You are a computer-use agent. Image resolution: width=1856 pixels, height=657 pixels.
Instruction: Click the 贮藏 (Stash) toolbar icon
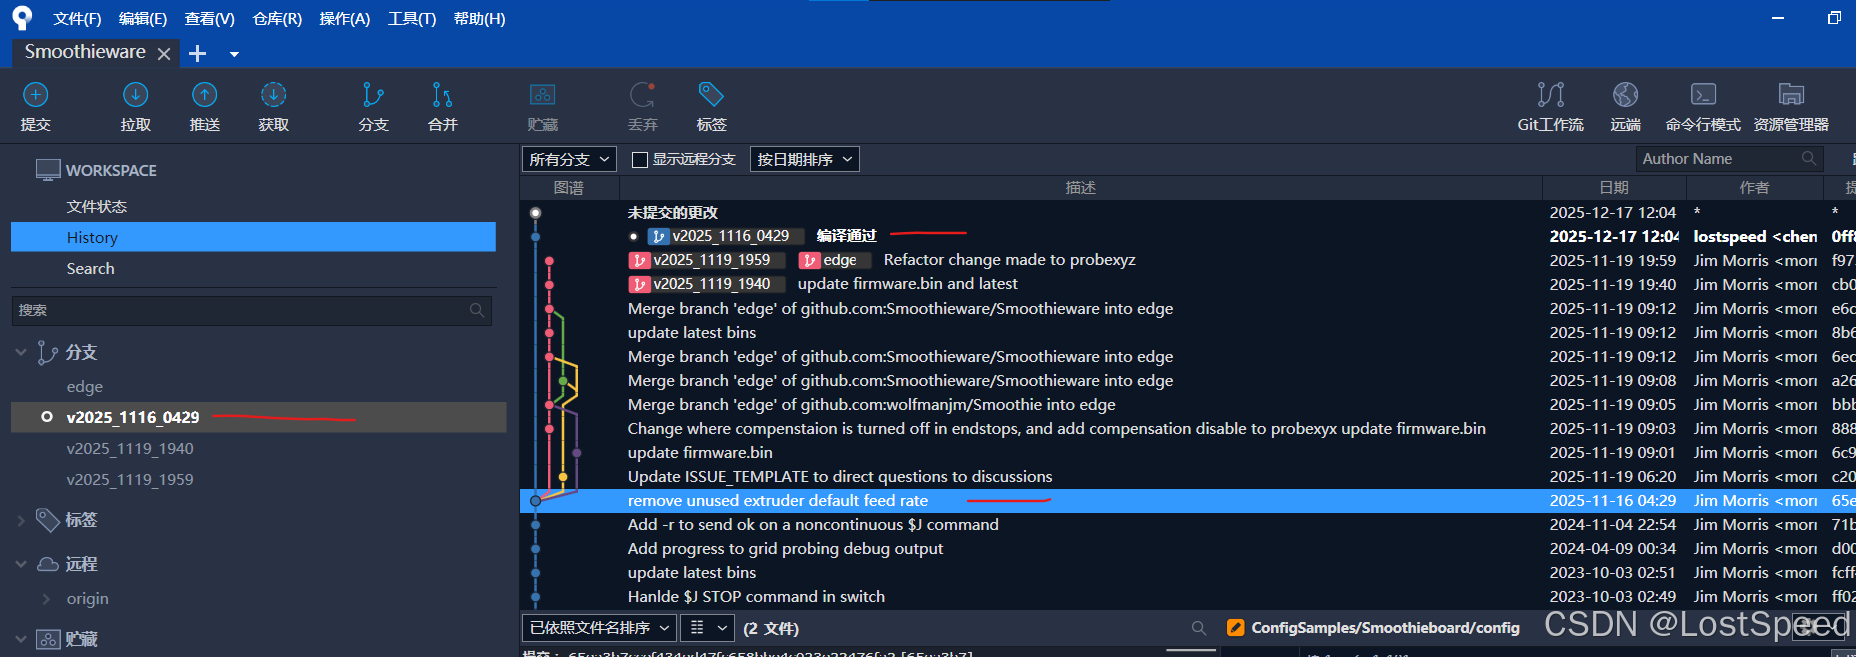coord(542,95)
